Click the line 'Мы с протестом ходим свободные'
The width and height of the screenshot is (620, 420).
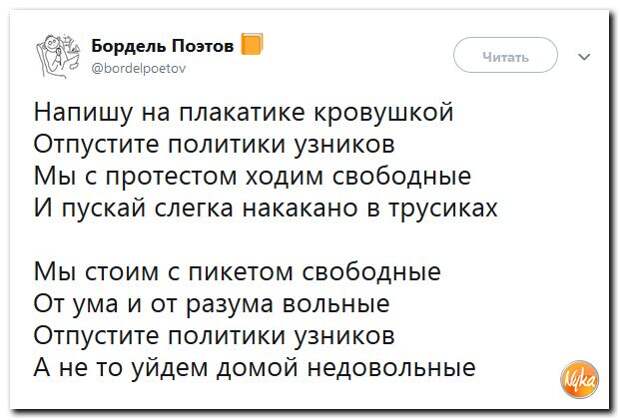tap(252, 176)
